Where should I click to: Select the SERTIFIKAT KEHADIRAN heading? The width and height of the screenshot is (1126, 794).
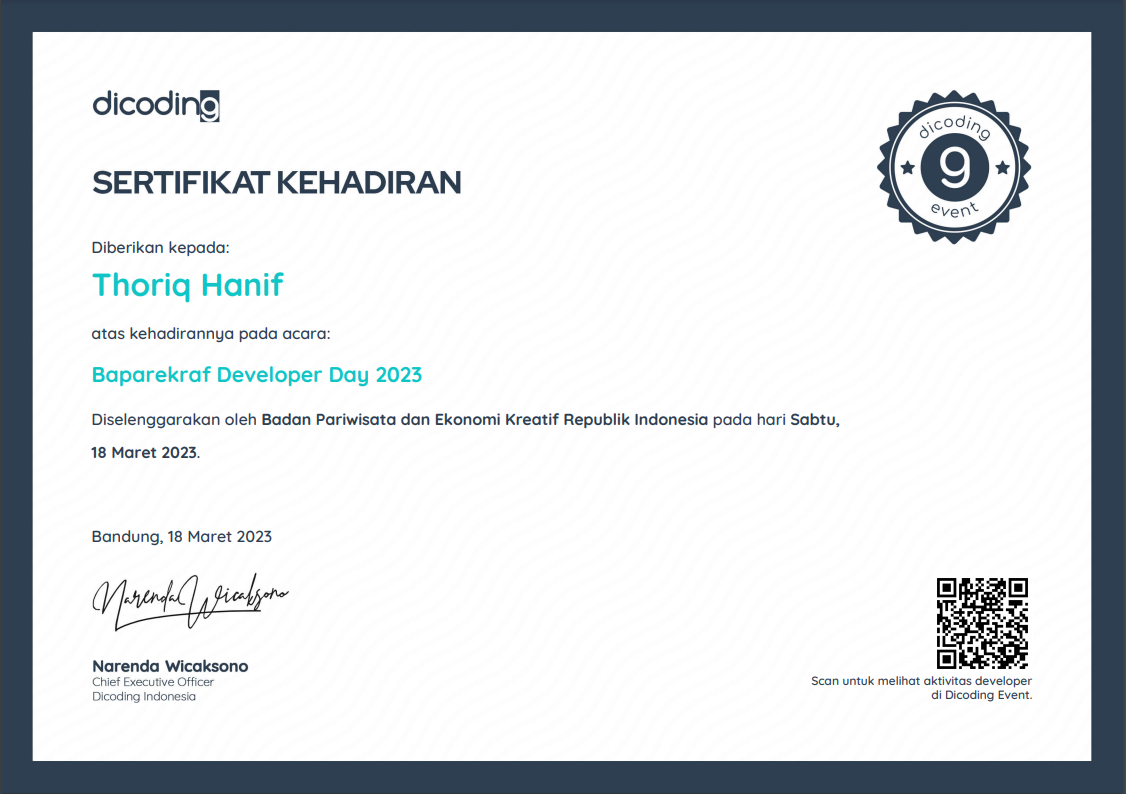pyautogui.click(x=276, y=182)
